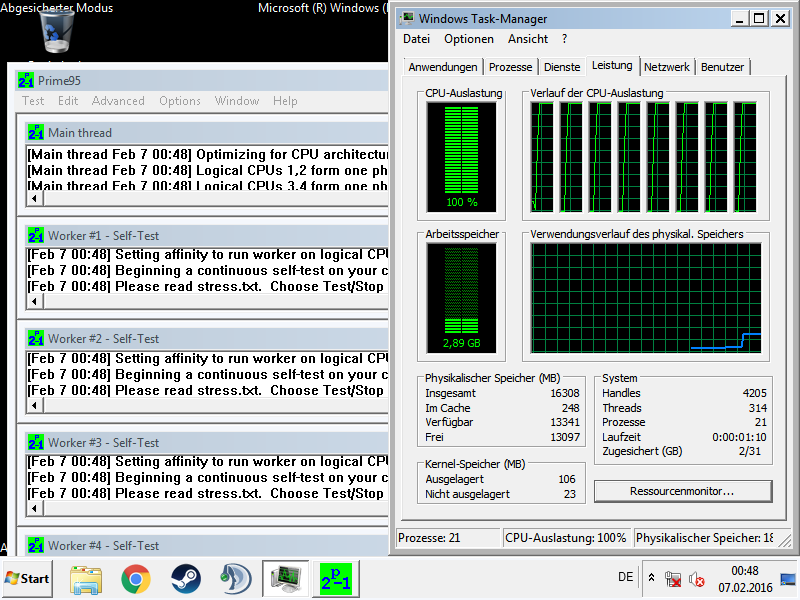800x600 pixels.
Task: Click the last CPU core history graph
Action: point(745,157)
